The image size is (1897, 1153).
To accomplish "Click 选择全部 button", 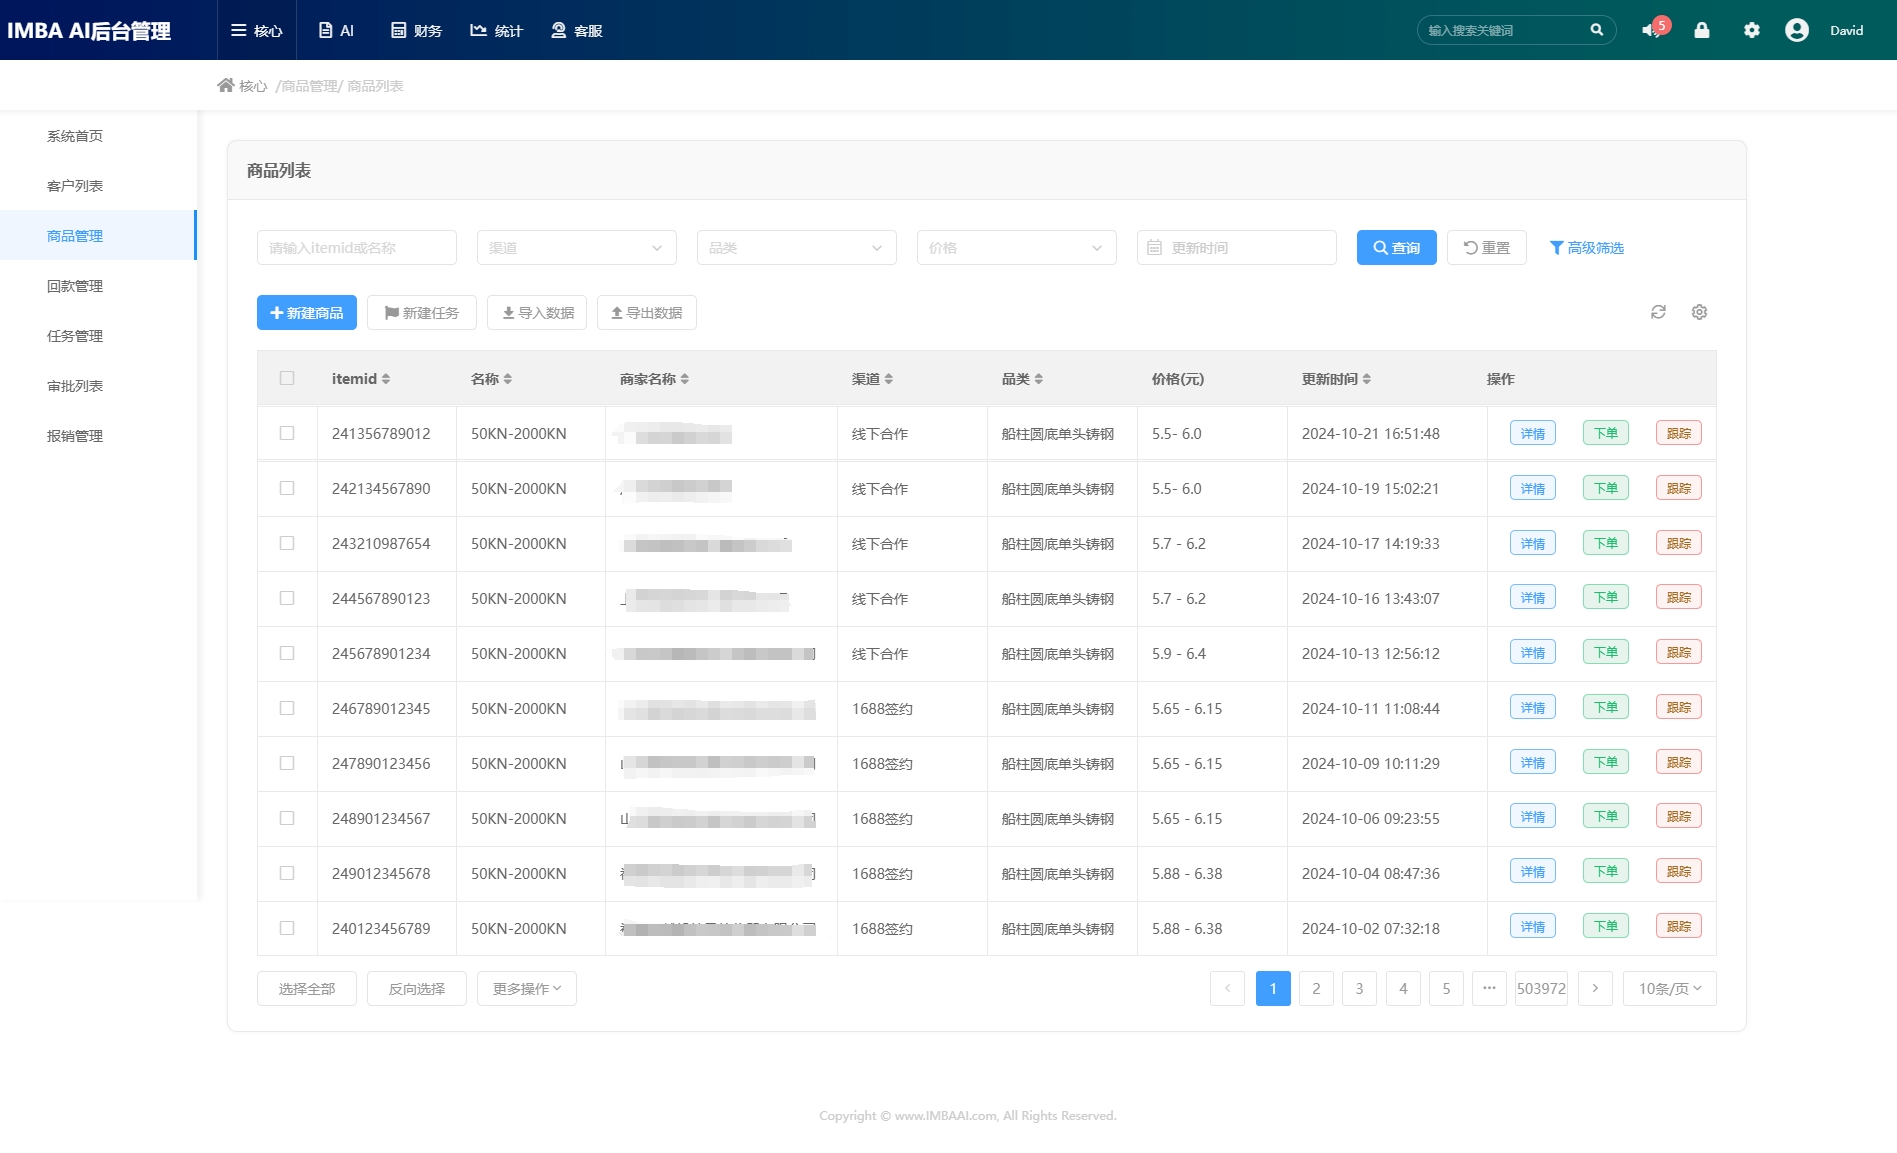I will click(x=306, y=988).
